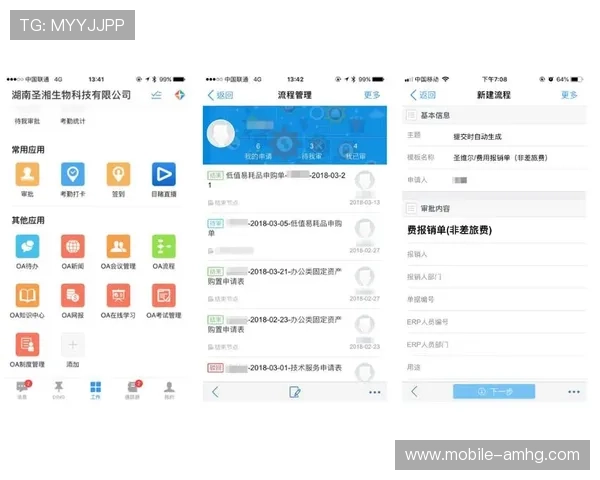Open the OA知识中心 knowledge center icon
600x480 pixels.
pos(27,295)
